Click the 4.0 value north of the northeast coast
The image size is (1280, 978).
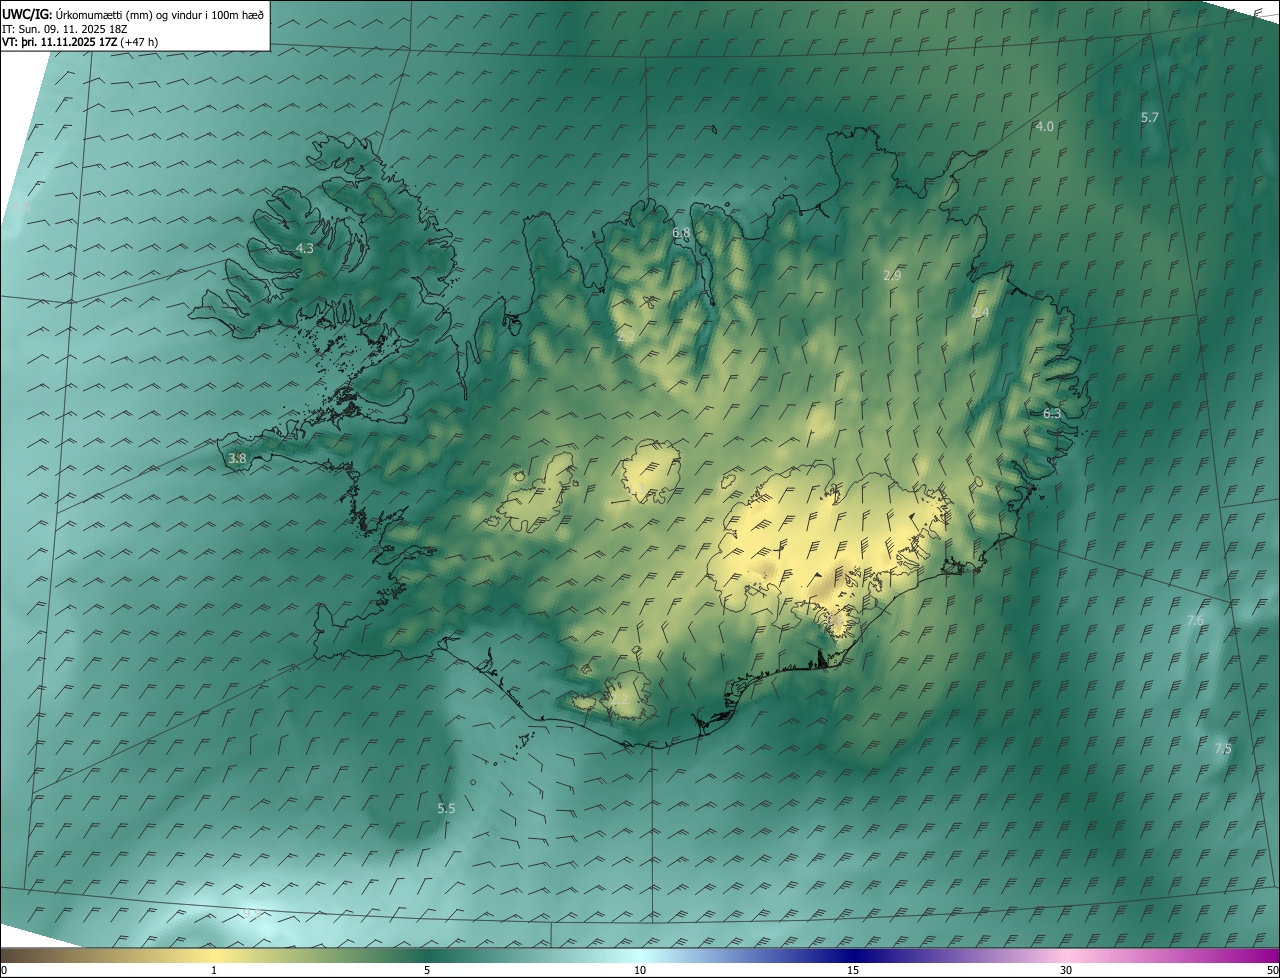point(1044,126)
